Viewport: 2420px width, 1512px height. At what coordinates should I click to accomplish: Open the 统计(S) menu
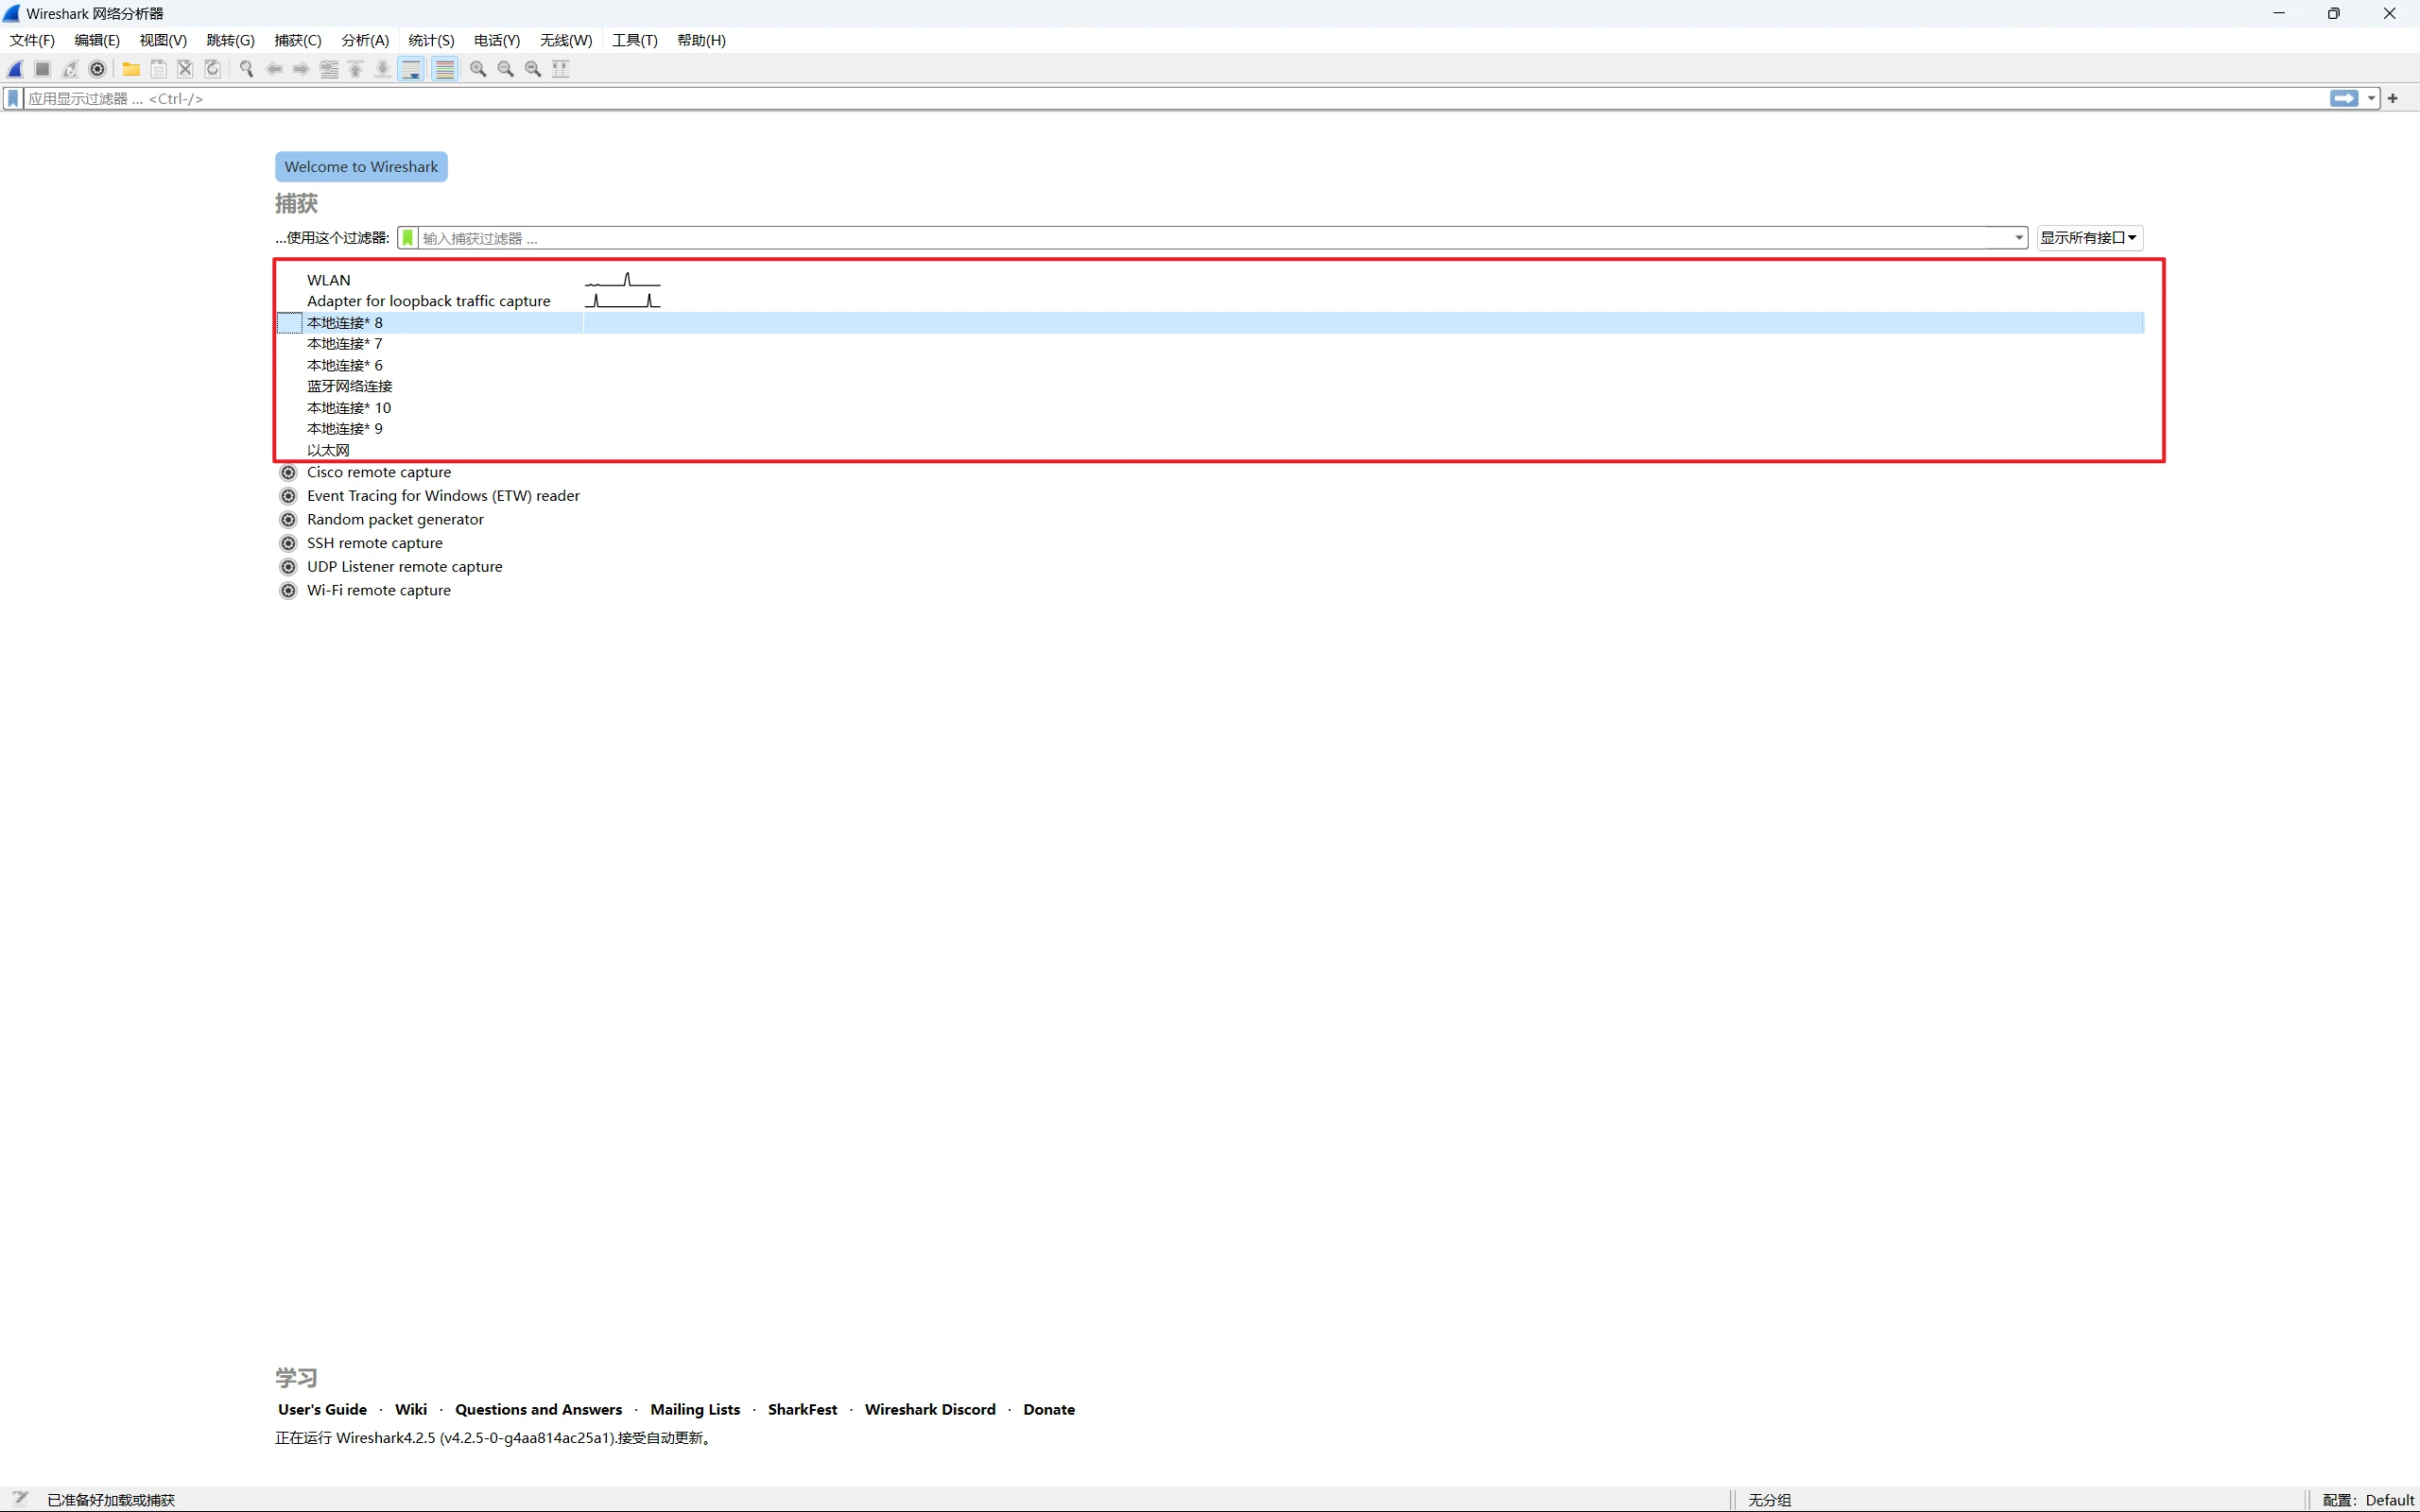(431, 40)
